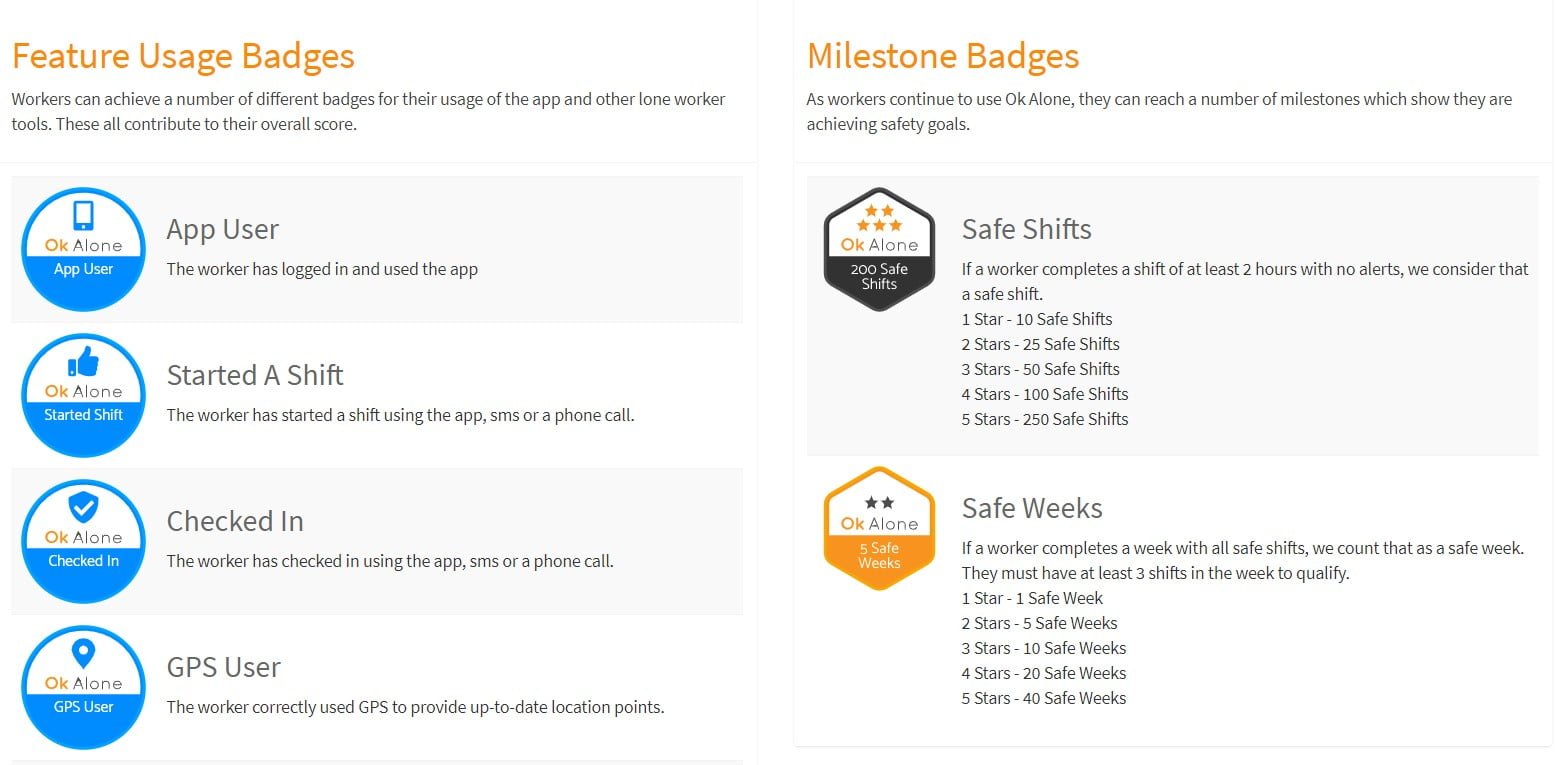The width and height of the screenshot is (1556, 765).
Task: Click the Safe Weeks title
Action: click(1032, 508)
